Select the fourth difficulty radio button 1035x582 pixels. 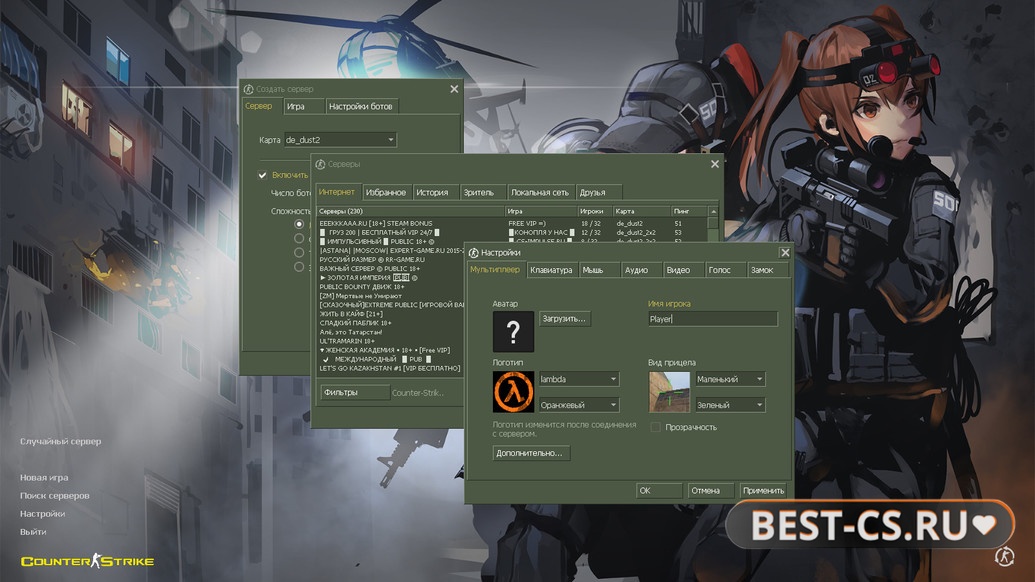[x=299, y=267]
